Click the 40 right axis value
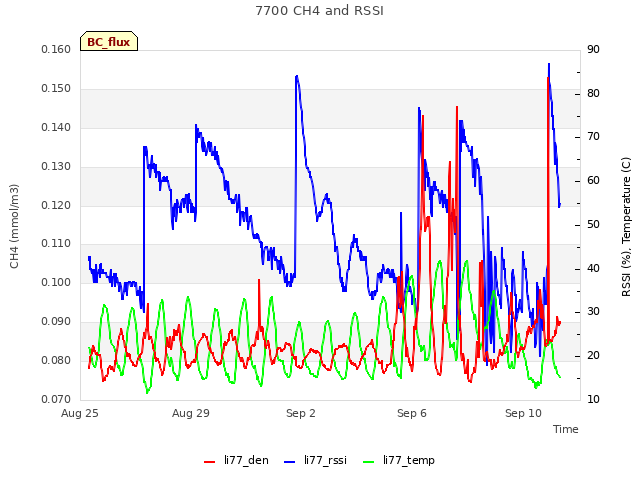 593,268
